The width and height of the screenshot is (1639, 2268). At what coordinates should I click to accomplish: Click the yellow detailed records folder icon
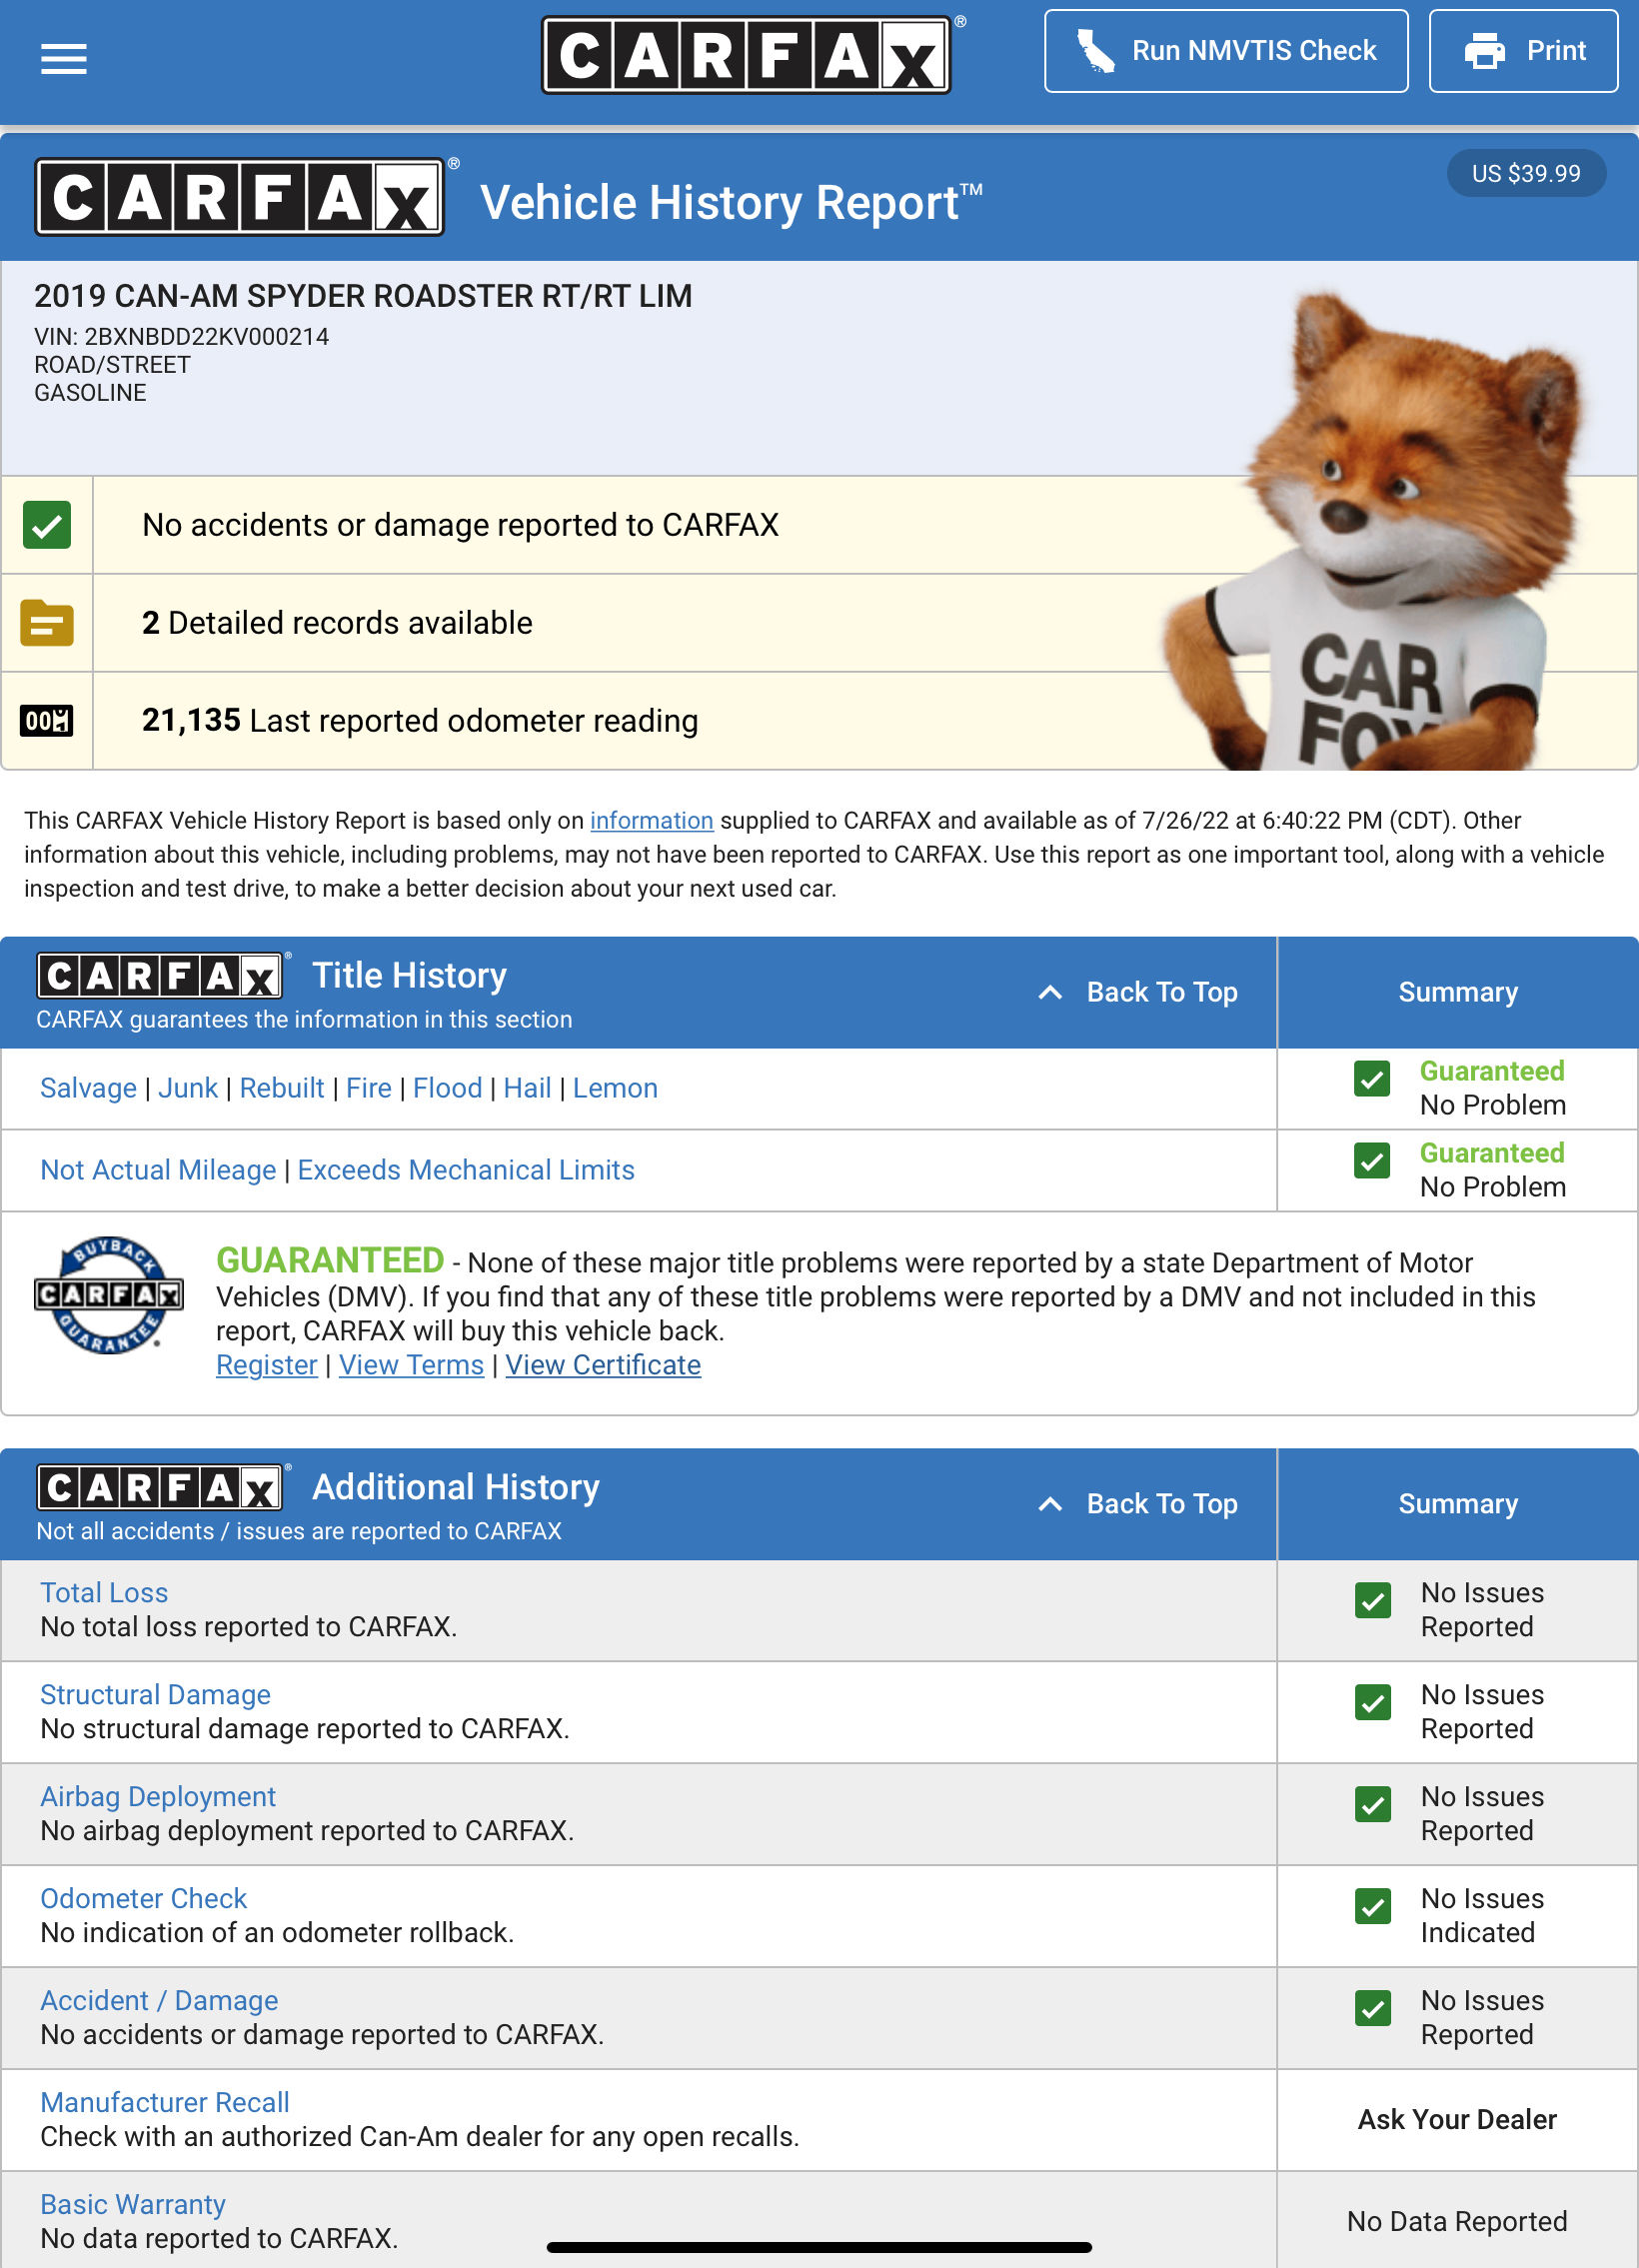coord(46,623)
